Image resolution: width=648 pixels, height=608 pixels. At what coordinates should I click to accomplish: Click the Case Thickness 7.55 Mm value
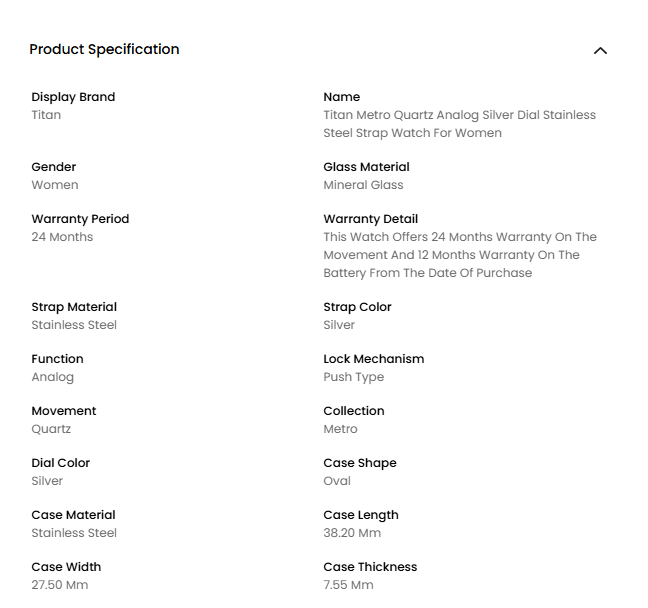(x=348, y=585)
